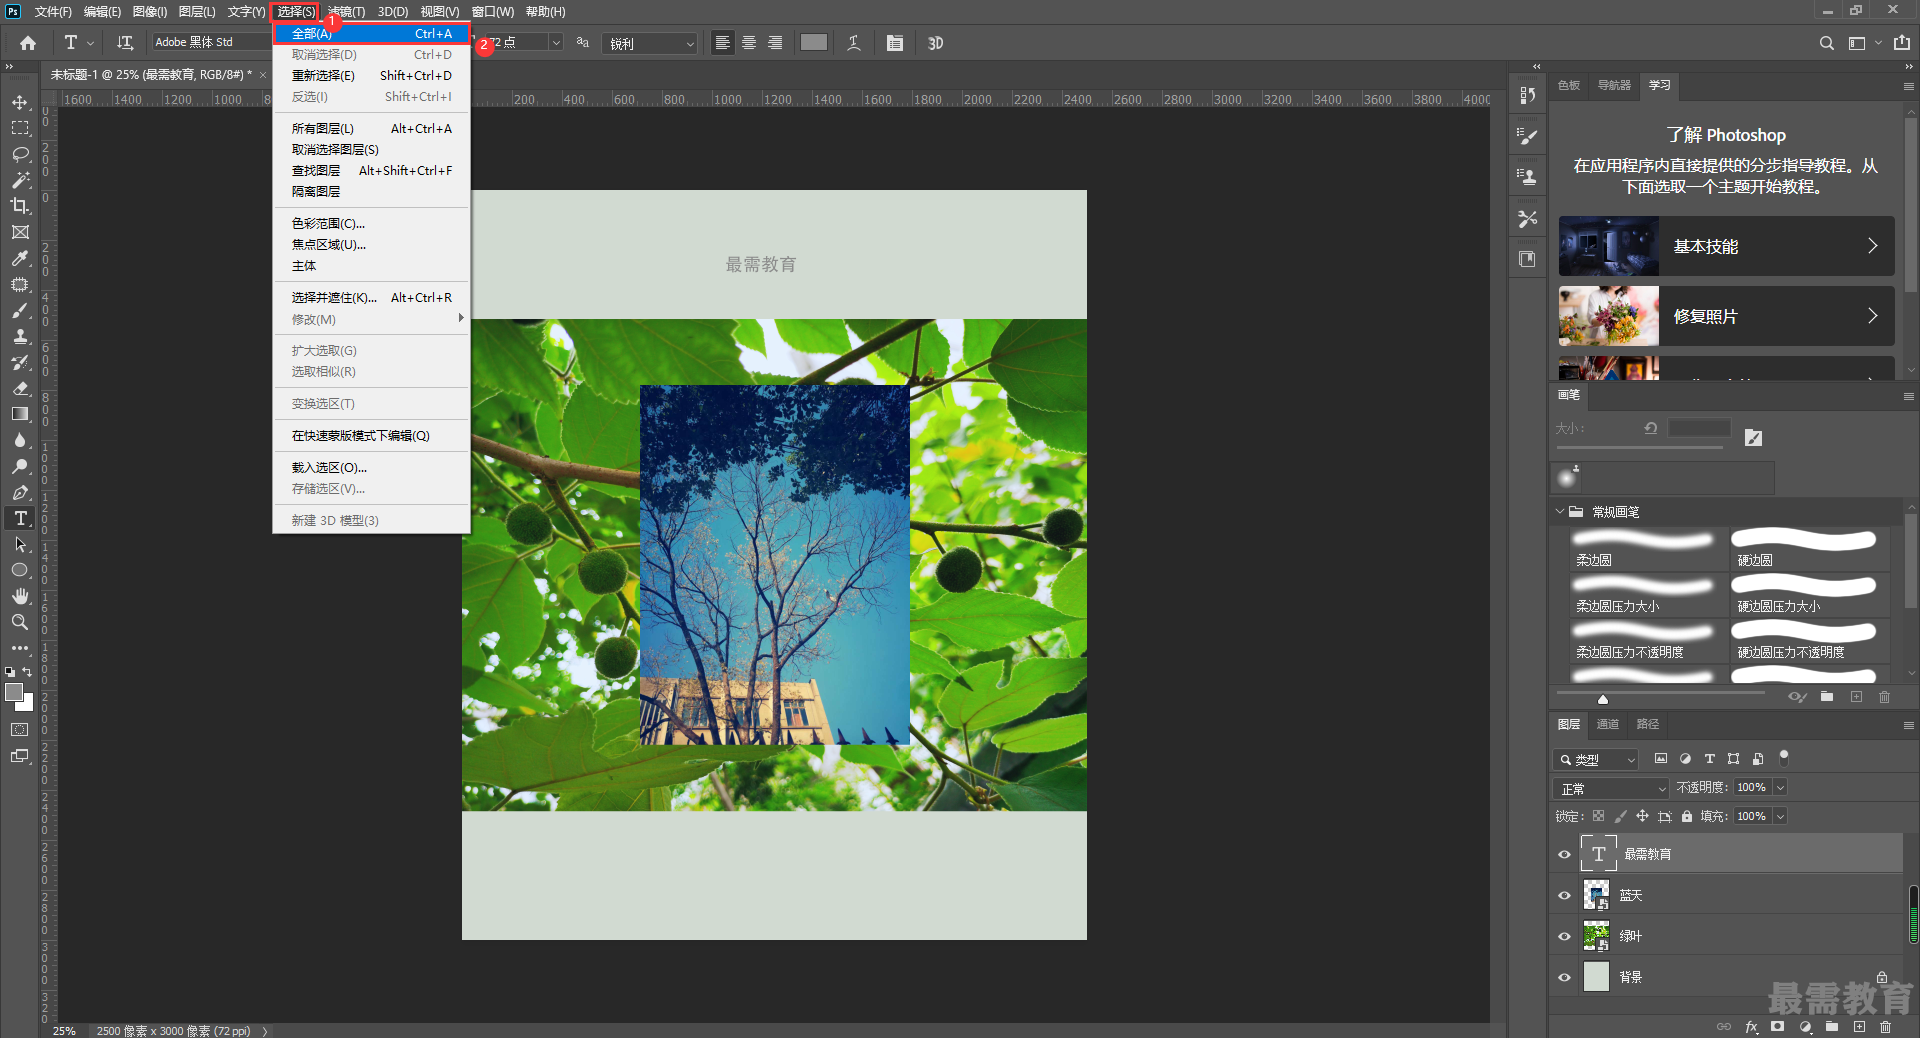This screenshot has width=1920, height=1038.
Task: Create a new layer icon in Layers panel
Action: tap(1859, 1027)
